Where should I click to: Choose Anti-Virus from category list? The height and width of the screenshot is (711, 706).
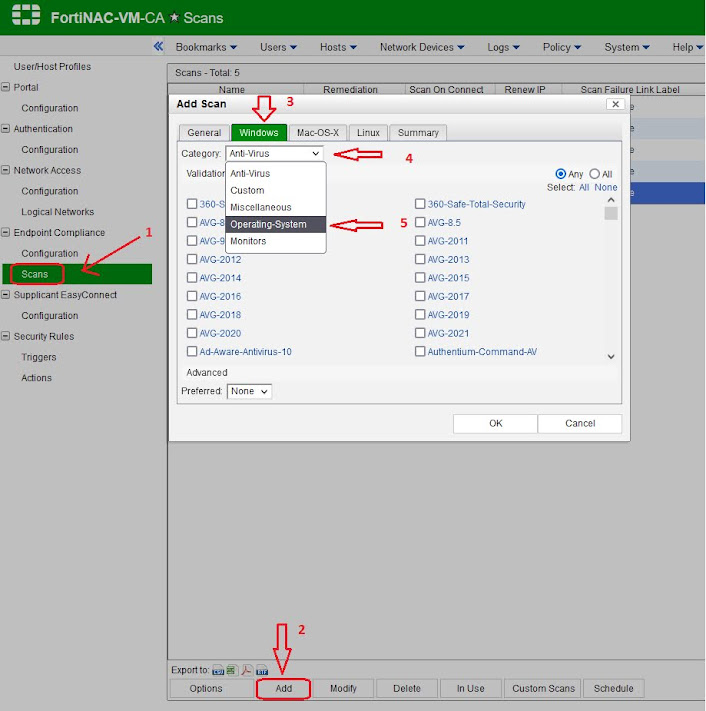(x=276, y=173)
